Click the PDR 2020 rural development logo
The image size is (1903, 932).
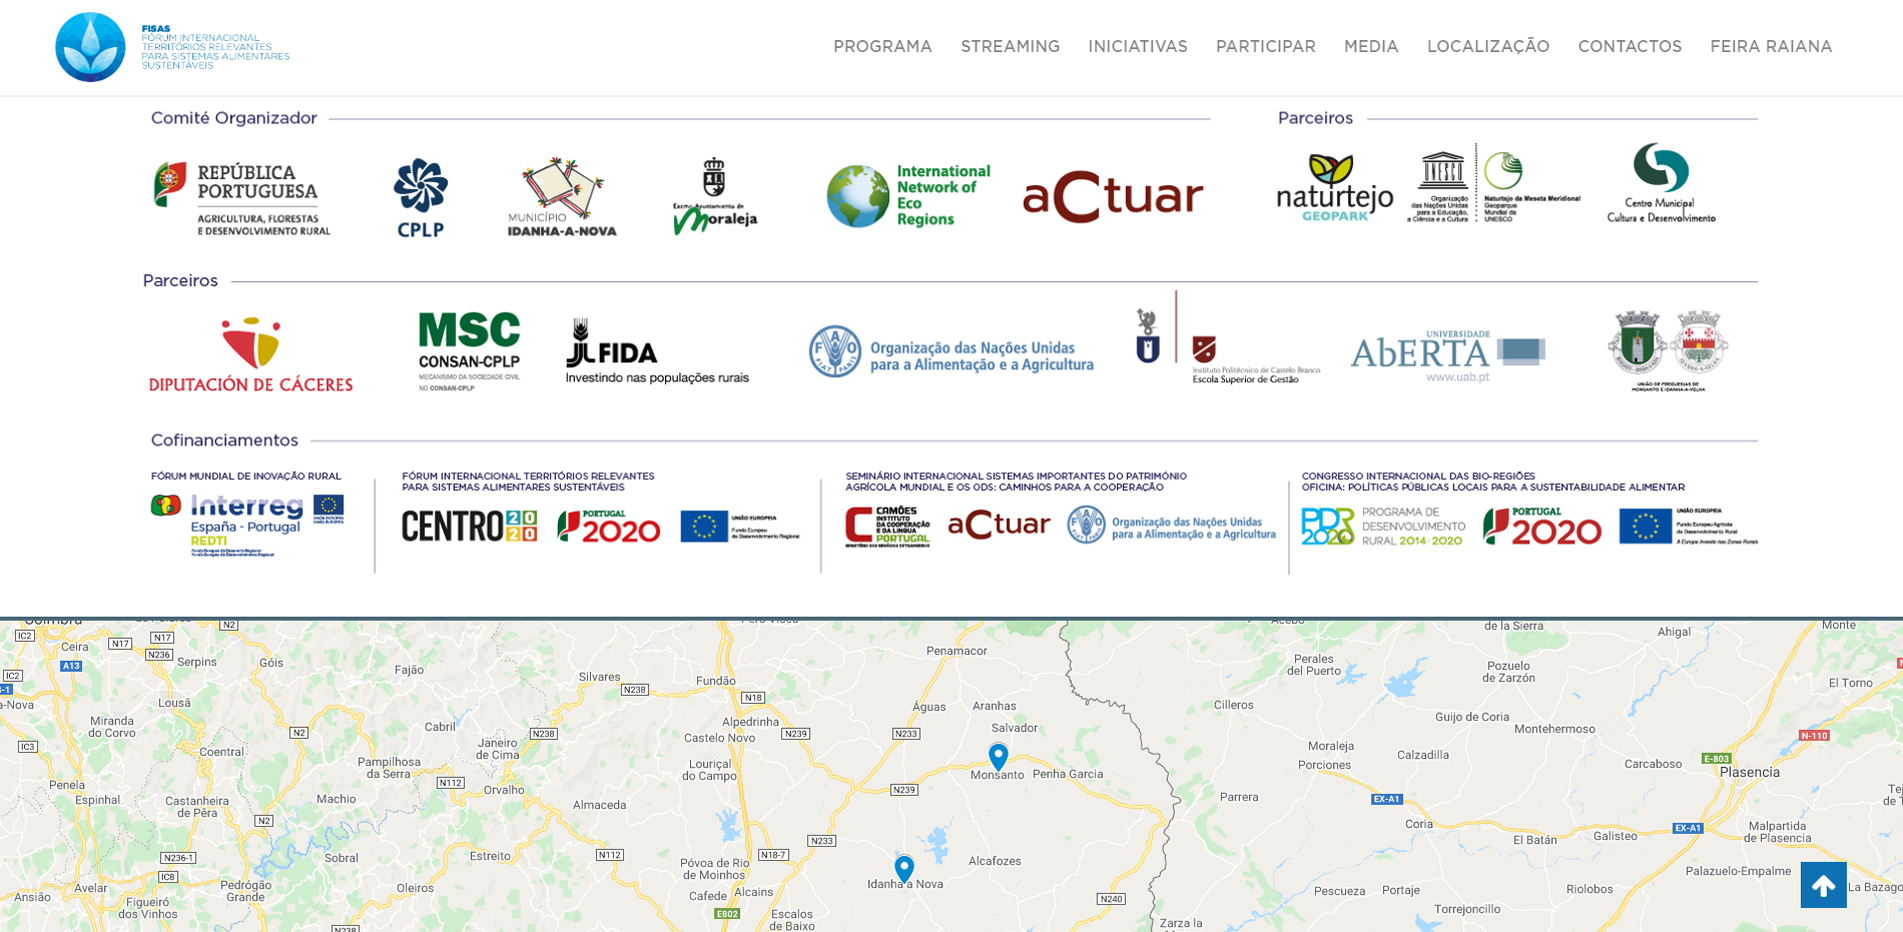pyautogui.click(x=1382, y=526)
